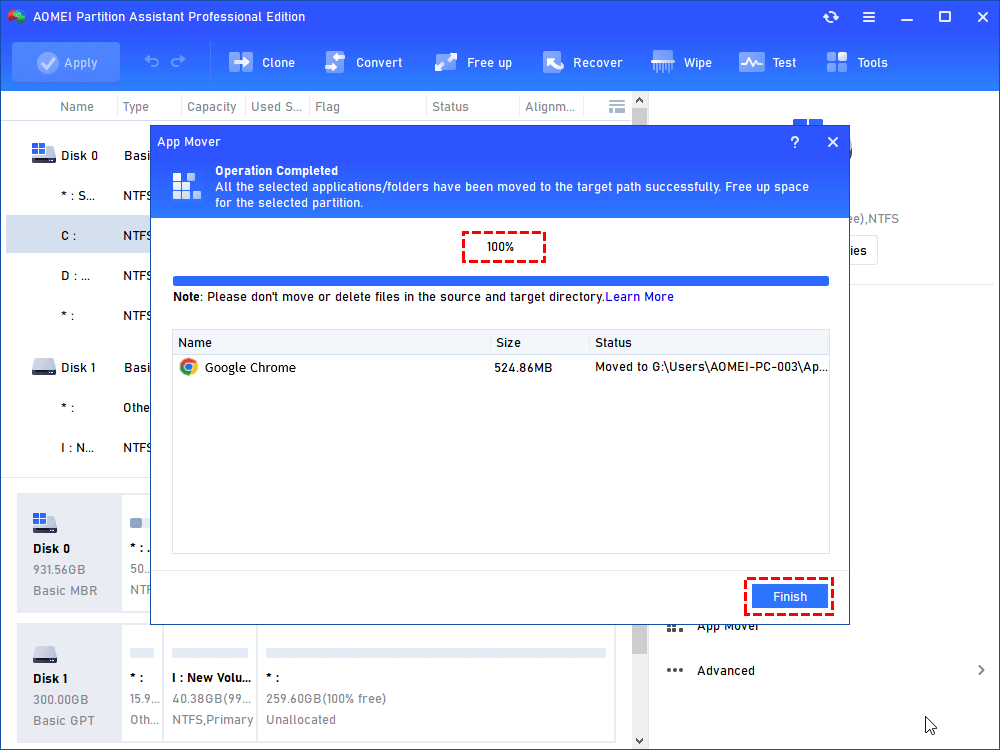Click the Redo arrow icon
Viewport: 1000px width, 750px height.
pos(179,61)
